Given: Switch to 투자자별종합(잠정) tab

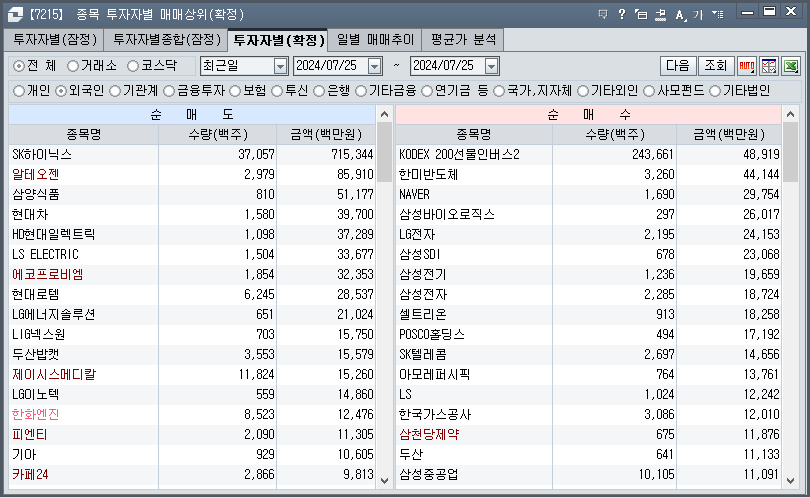Looking at the screenshot, I should [166, 40].
